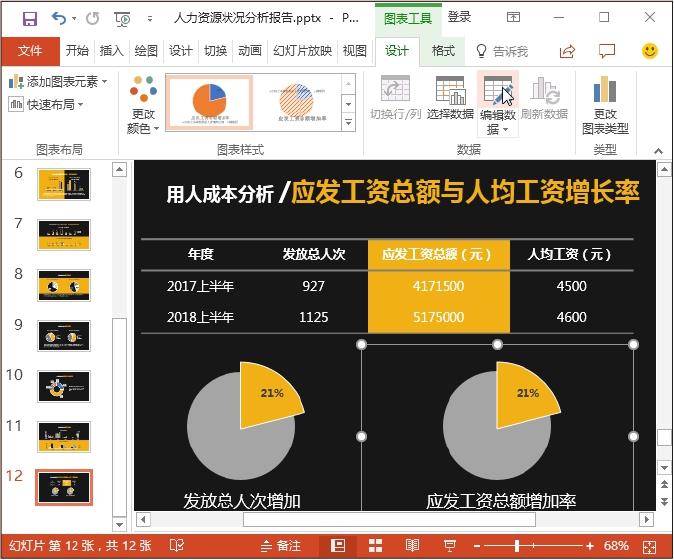Click the zoom slider in status bar
Image resolution: width=674 pixels, height=560 pixels.
(x=517, y=546)
